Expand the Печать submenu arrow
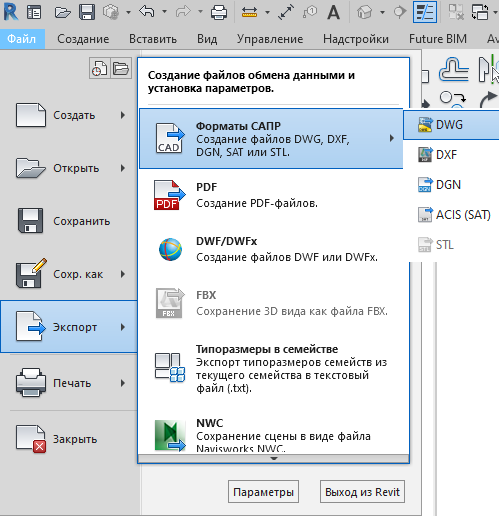Screen dimensions: 499x516 click(x=123, y=383)
